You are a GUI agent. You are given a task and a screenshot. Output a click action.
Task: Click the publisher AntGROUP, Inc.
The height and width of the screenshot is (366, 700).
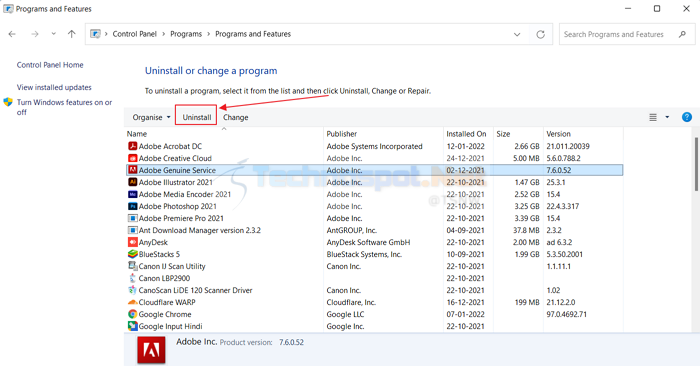351,230
